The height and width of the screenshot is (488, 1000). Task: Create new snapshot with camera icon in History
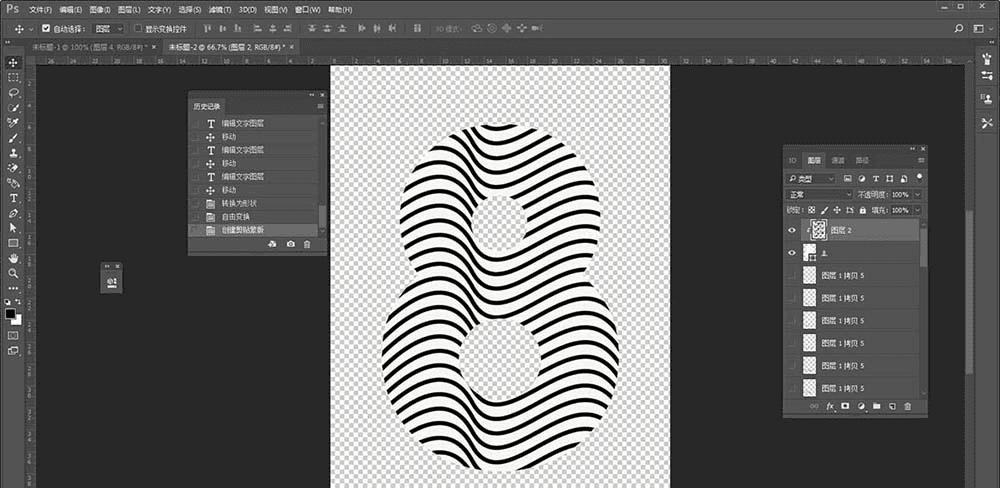[291, 244]
